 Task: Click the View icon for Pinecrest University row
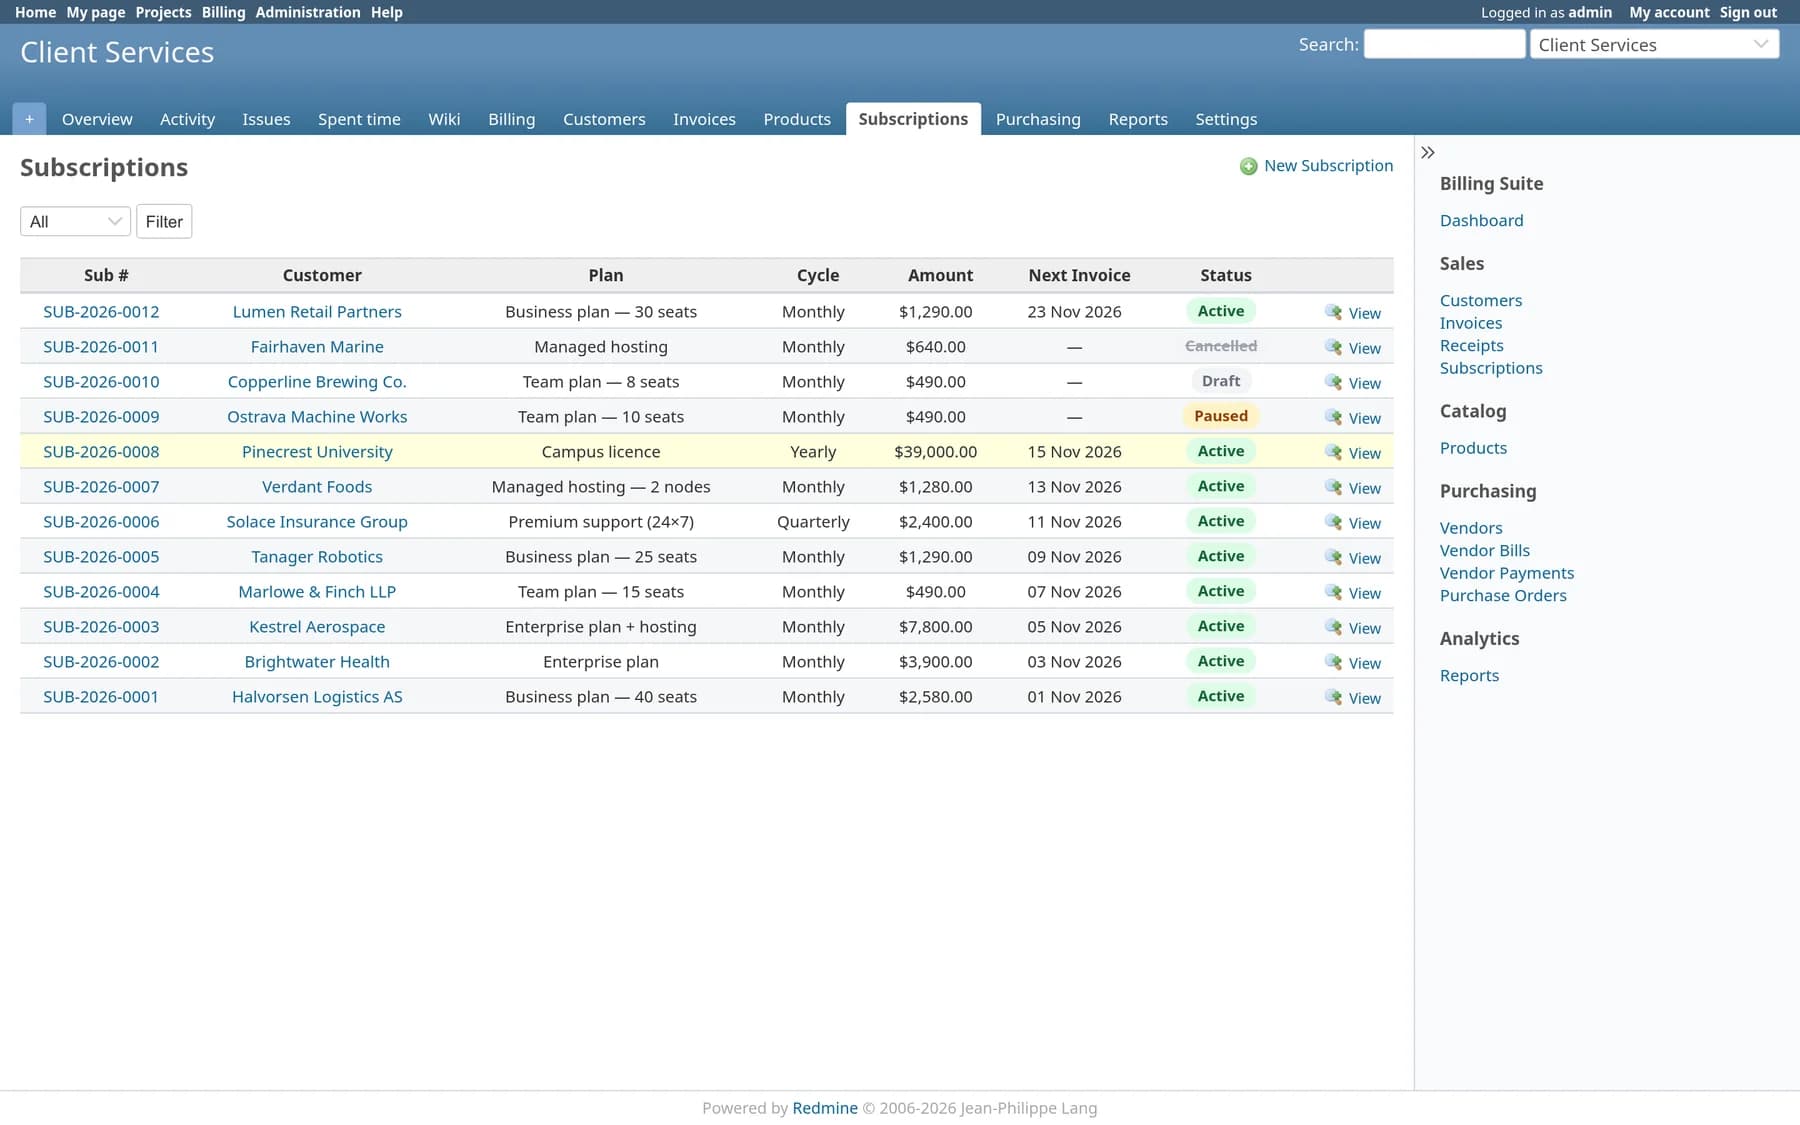[x=1333, y=452]
